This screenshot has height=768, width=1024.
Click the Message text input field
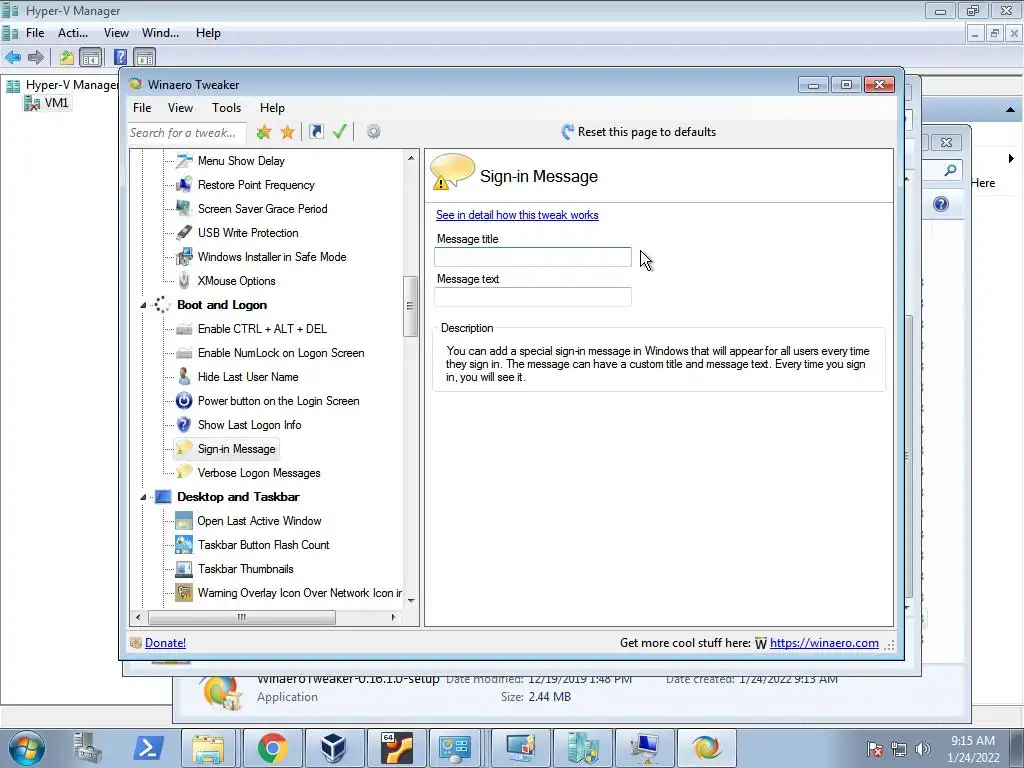pos(533,297)
